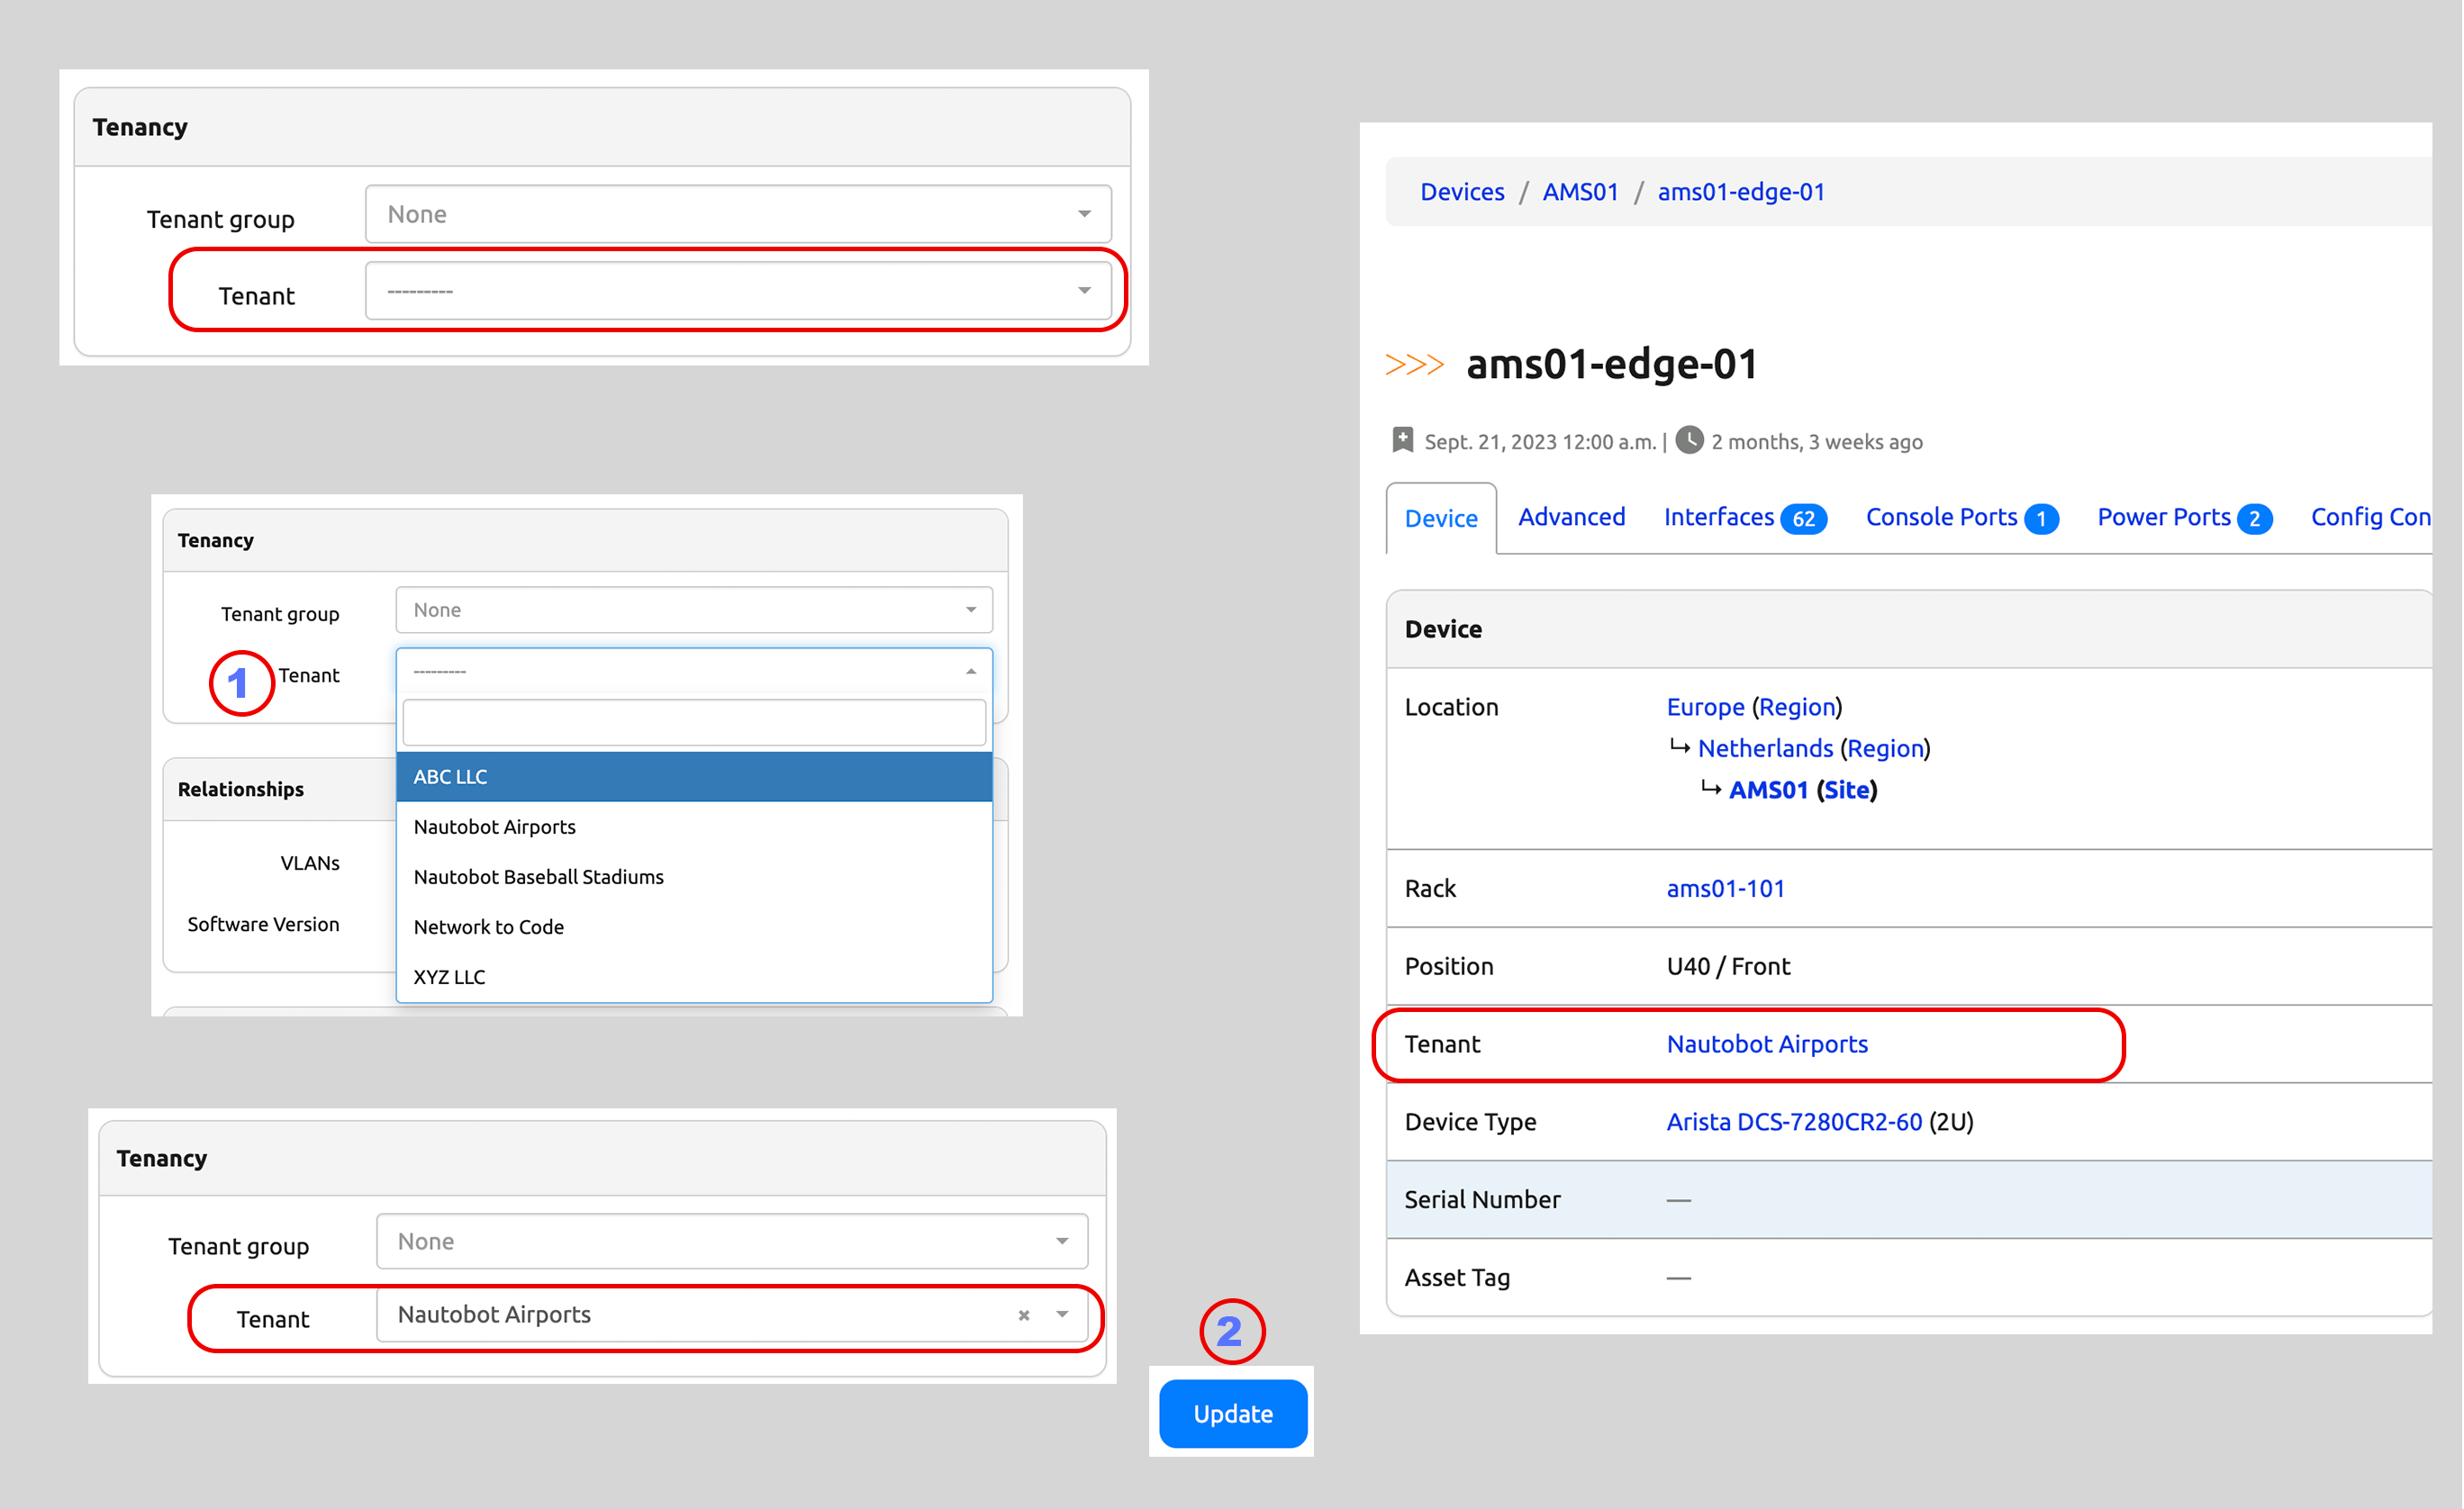Open the AMS01 breadcrumb link
The width and height of the screenshot is (2464, 1509).
(1581, 191)
